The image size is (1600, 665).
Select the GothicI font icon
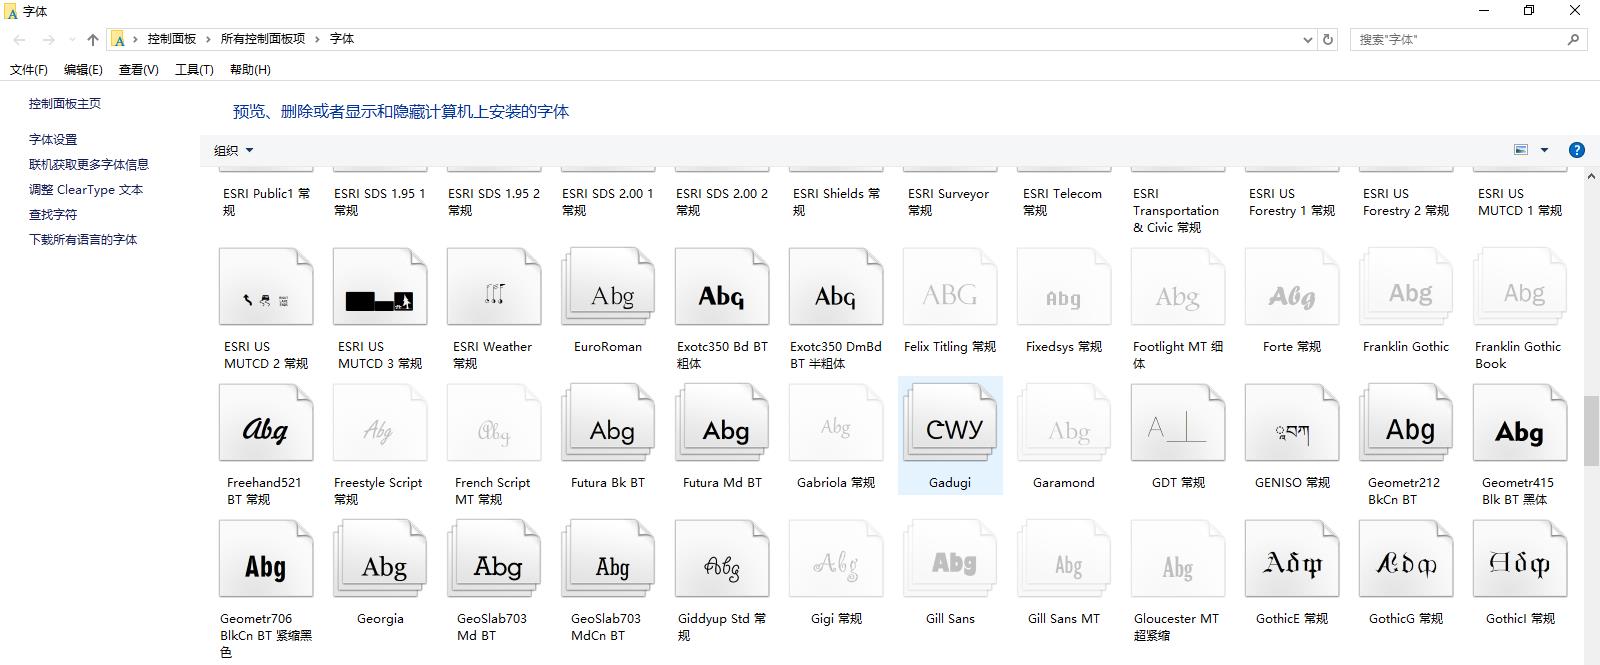pyautogui.click(x=1520, y=560)
